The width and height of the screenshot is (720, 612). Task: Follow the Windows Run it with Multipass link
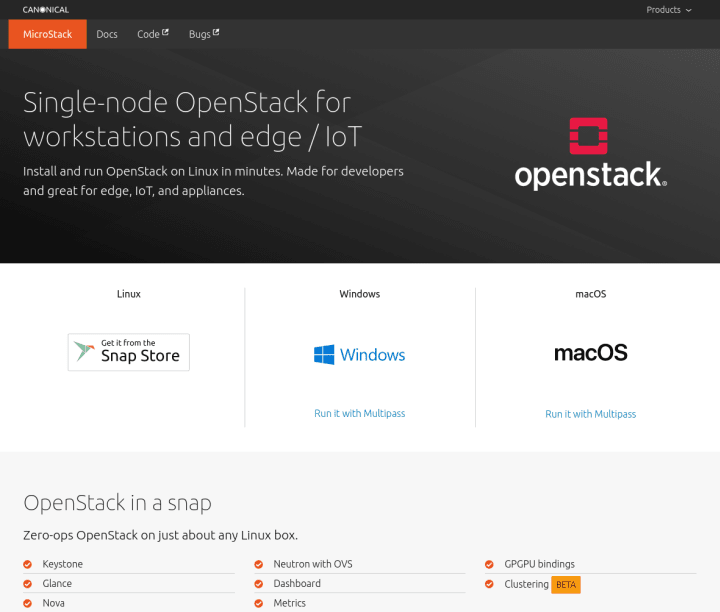pyautogui.click(x=360, y=413)
